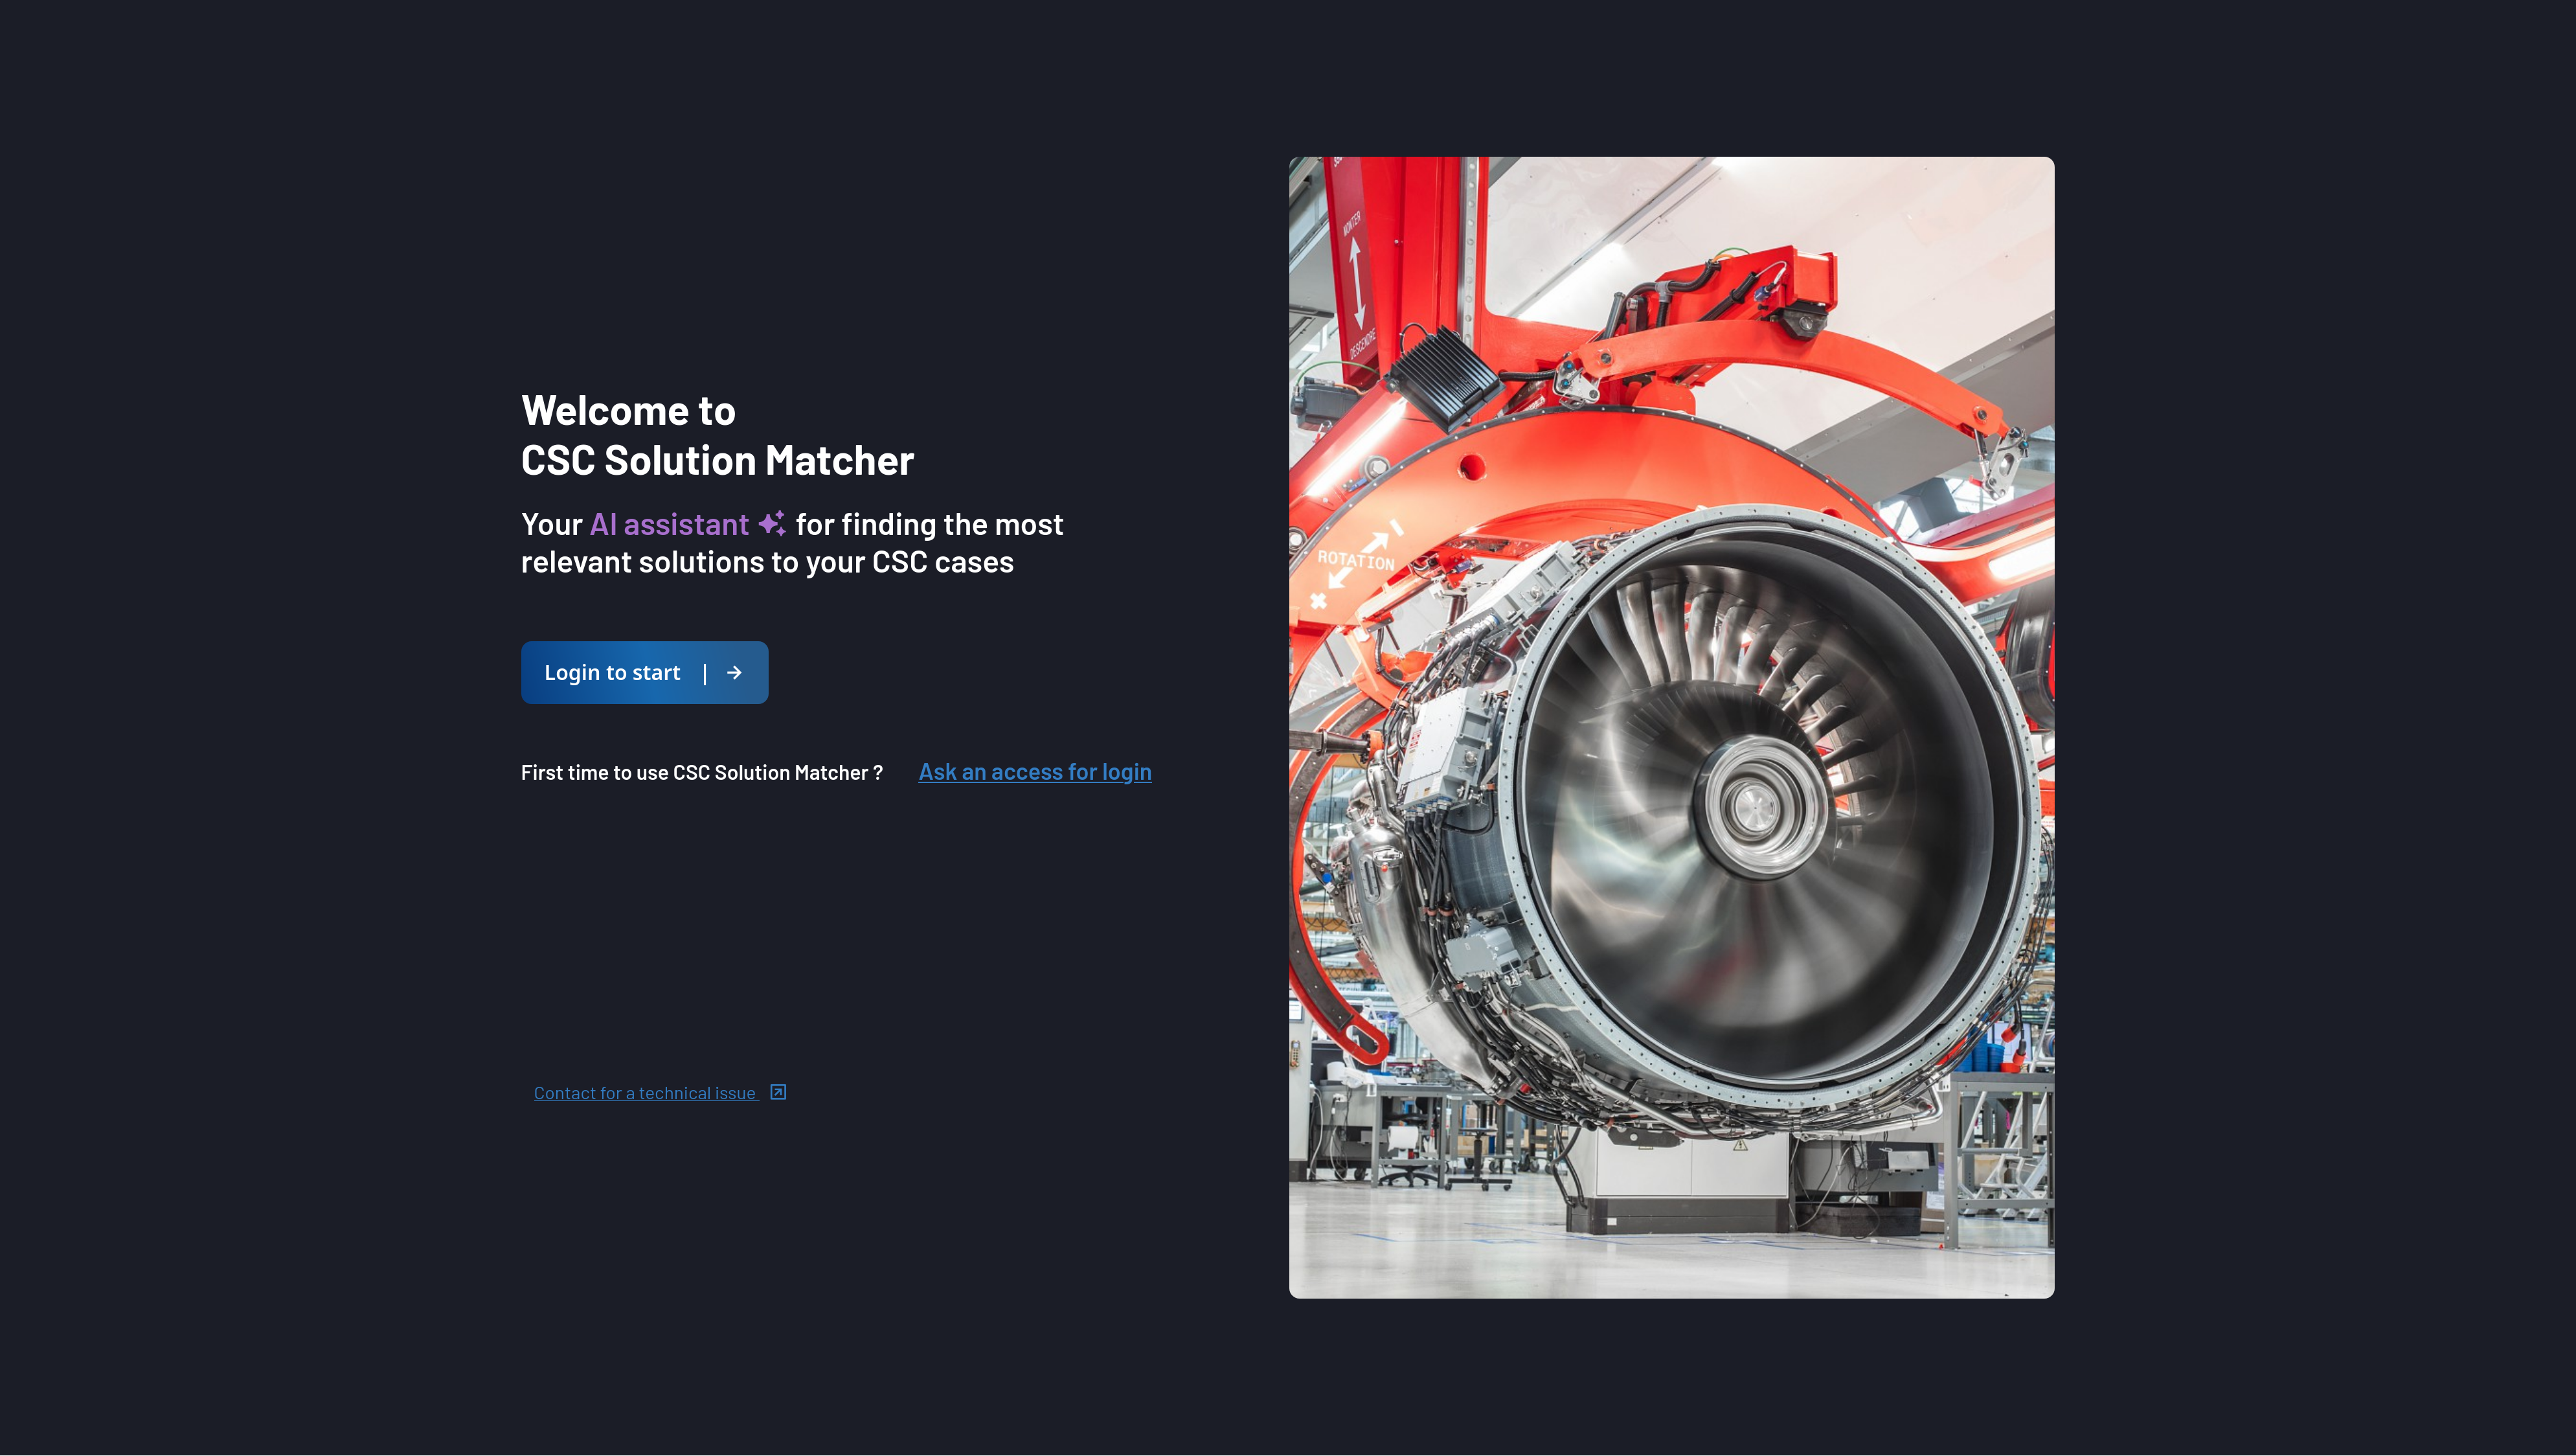
Task: Click the relevant solutions subtitle line
Action: tap(767, 562)
